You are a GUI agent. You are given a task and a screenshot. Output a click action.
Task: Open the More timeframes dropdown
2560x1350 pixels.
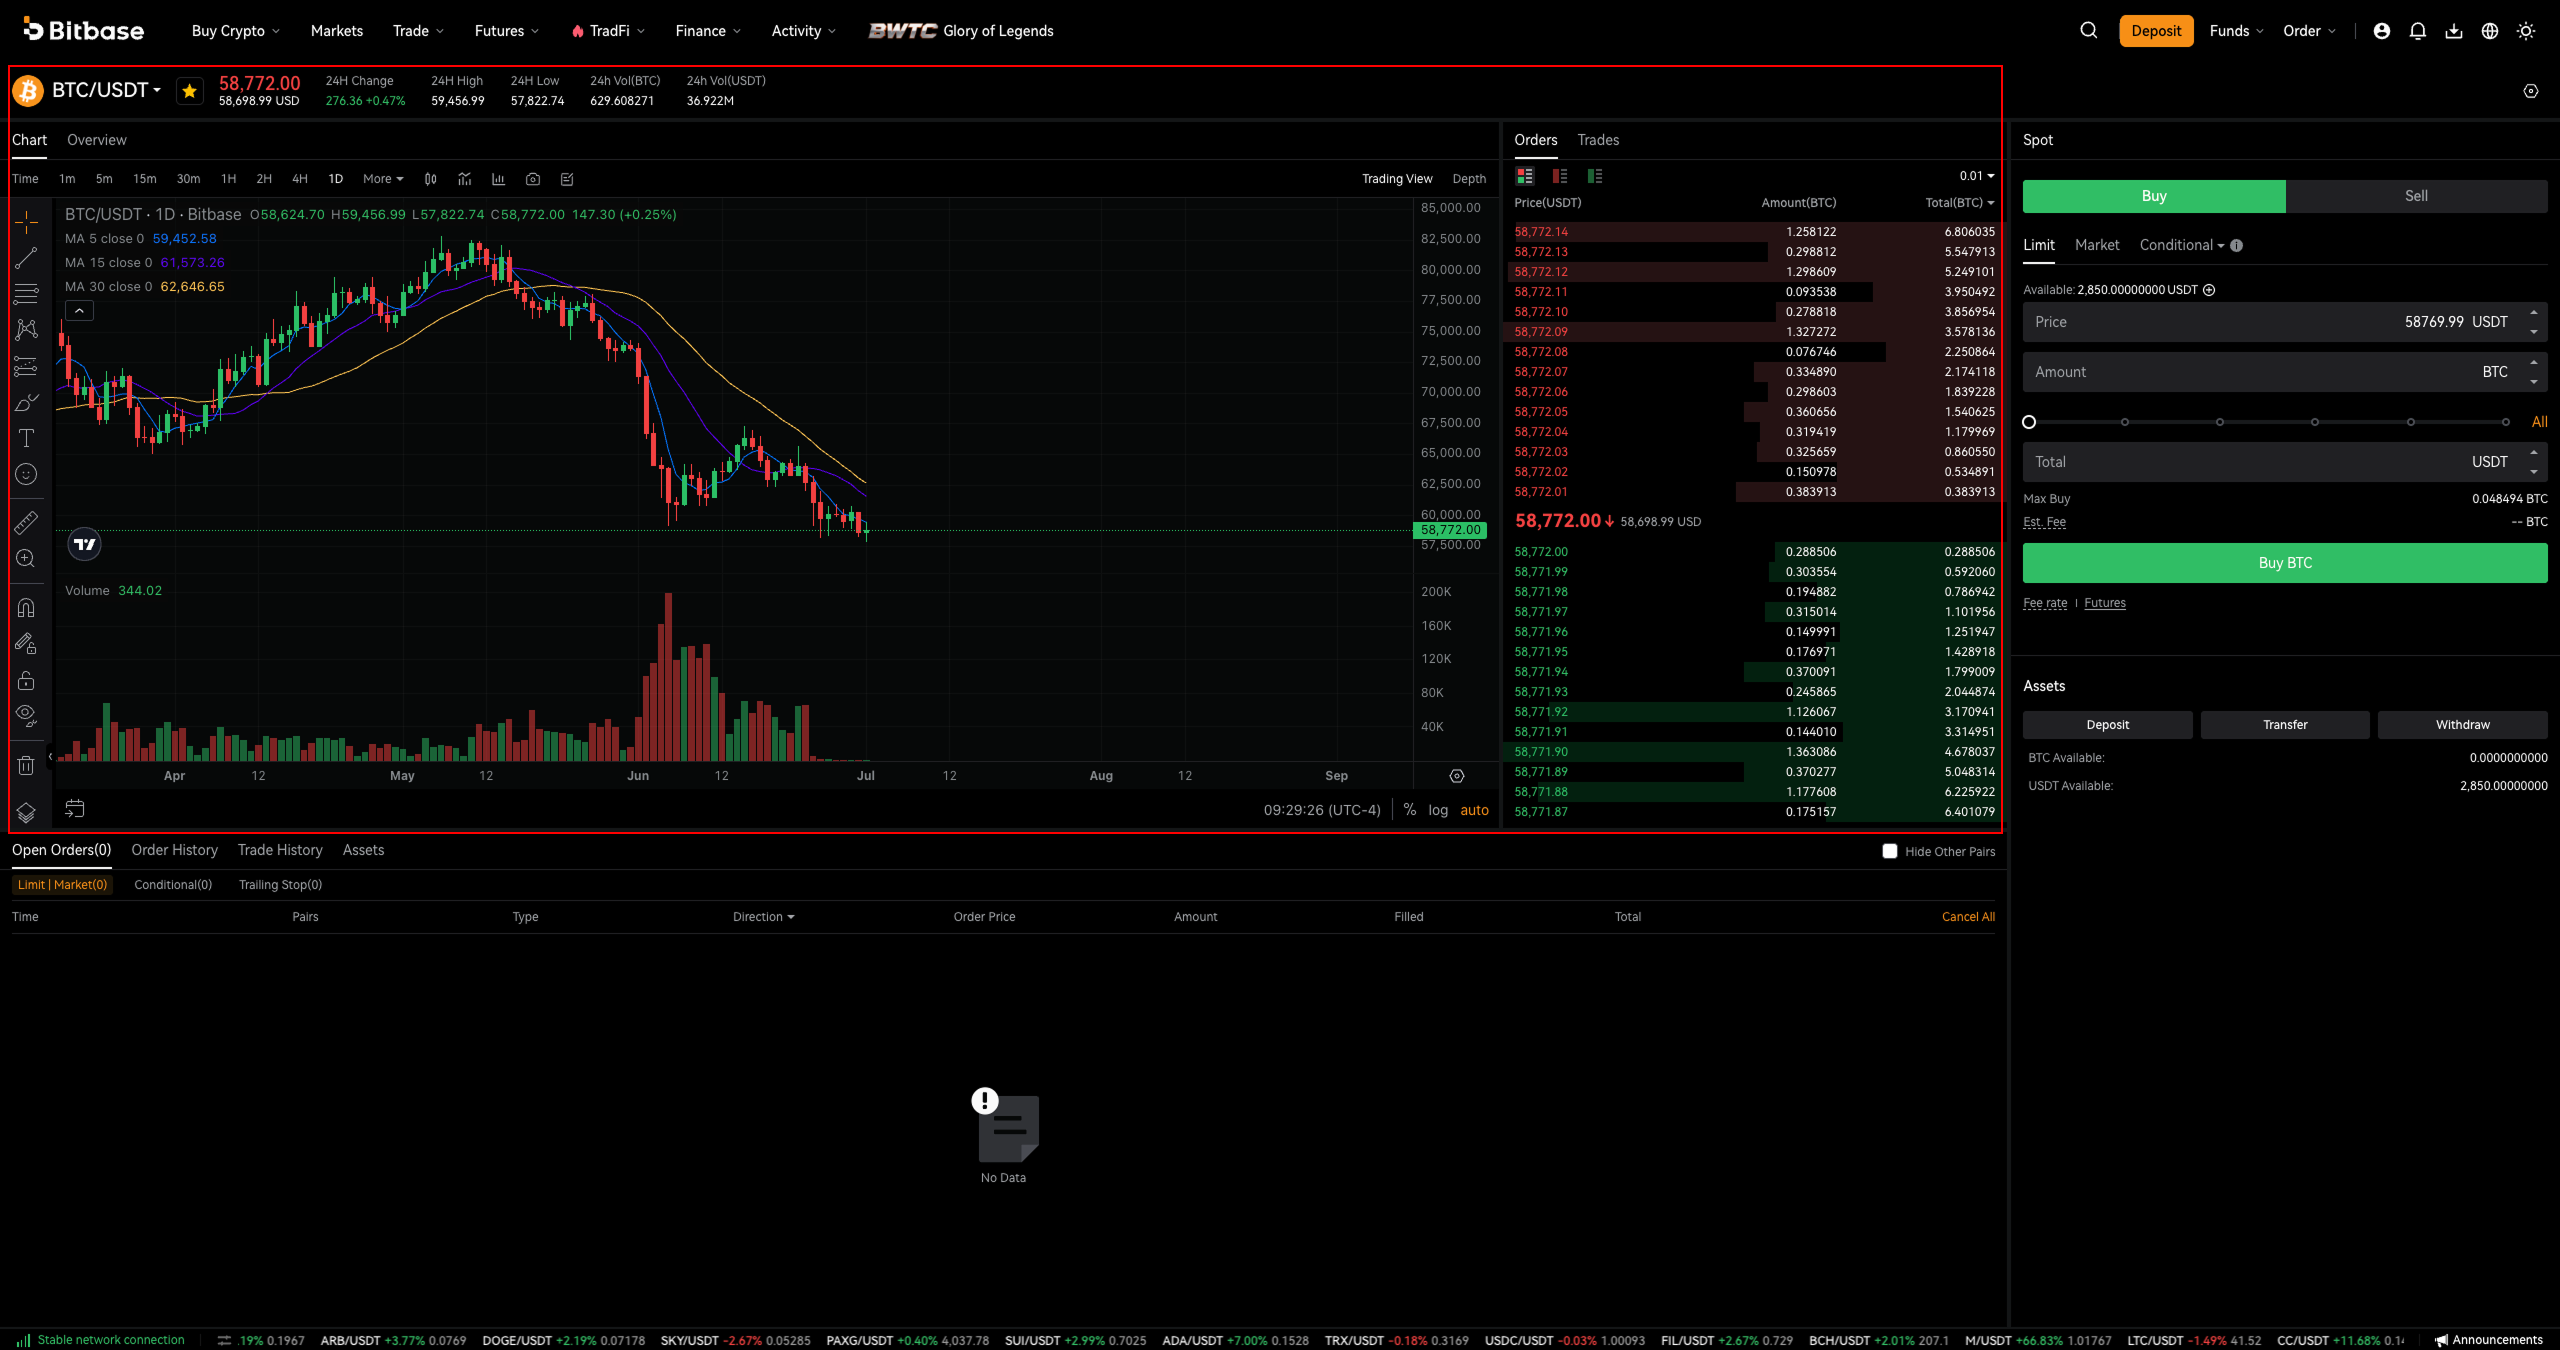pyautogui.click(x=383, y=179)
